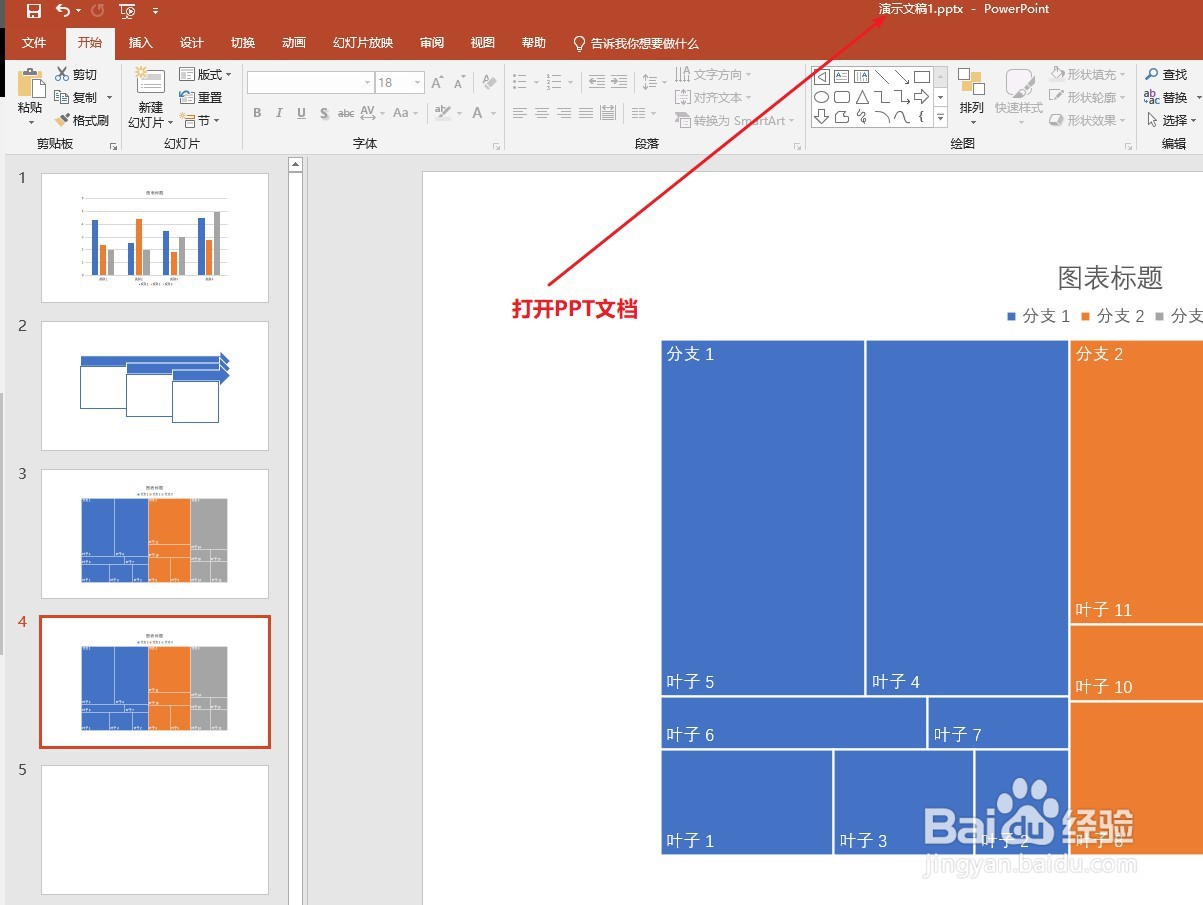Screen dimensions: 1203x905
Task: Expand the shapes gallery more arrow
Action: pyautogui.click(x=941, y=117)
